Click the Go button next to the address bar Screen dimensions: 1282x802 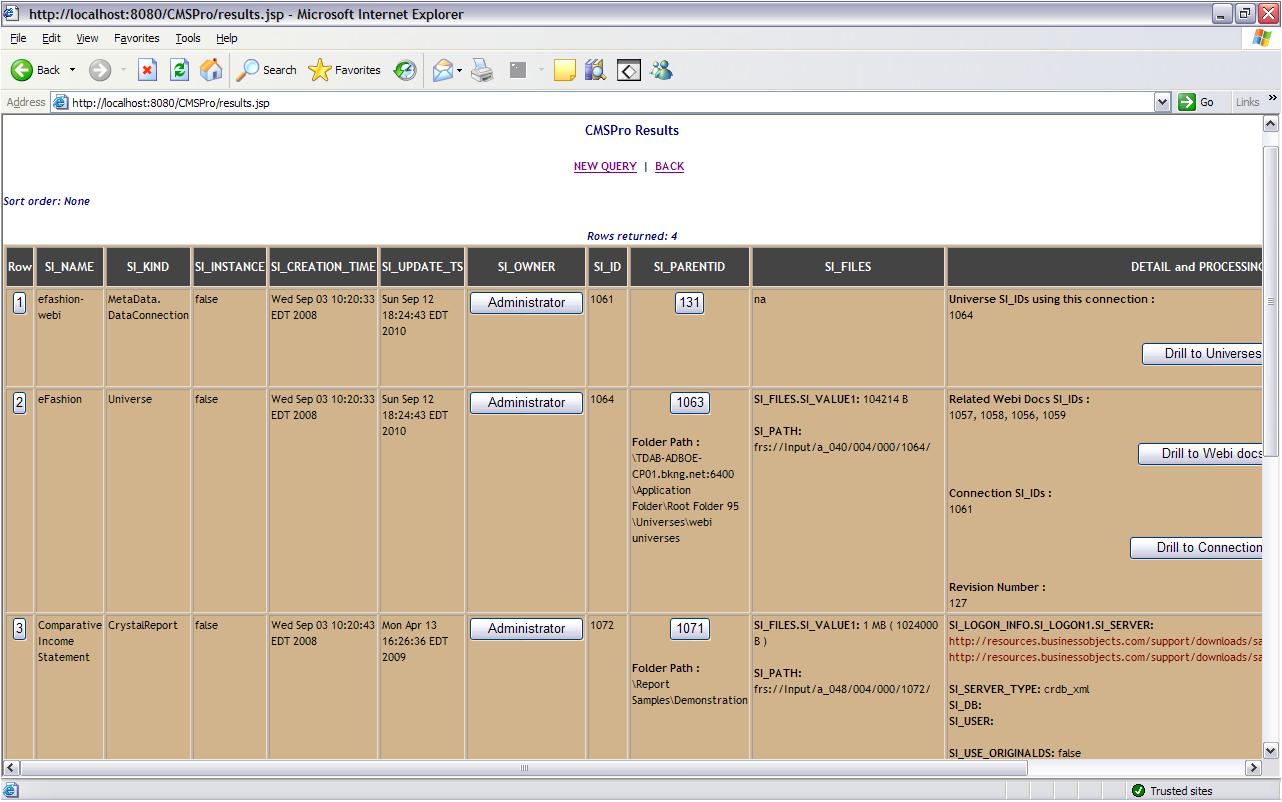coord(1197,102)
